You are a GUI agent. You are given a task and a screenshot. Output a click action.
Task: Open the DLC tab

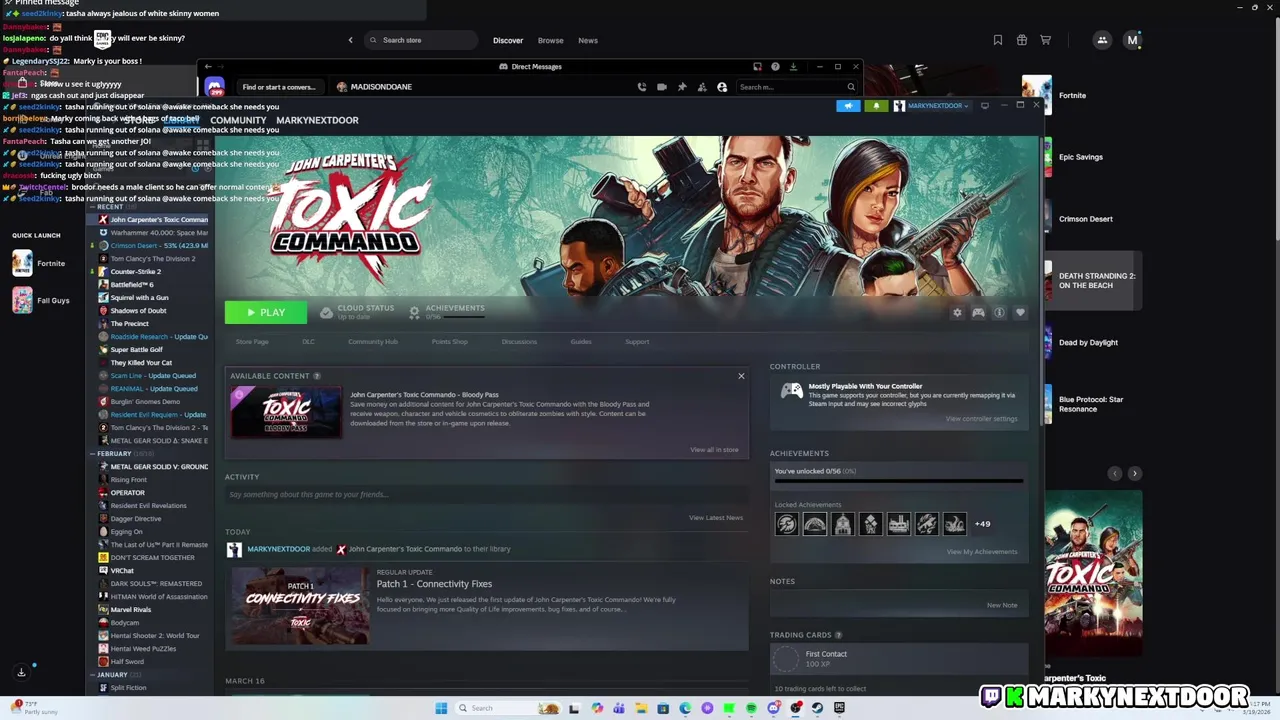coord(308,342)
